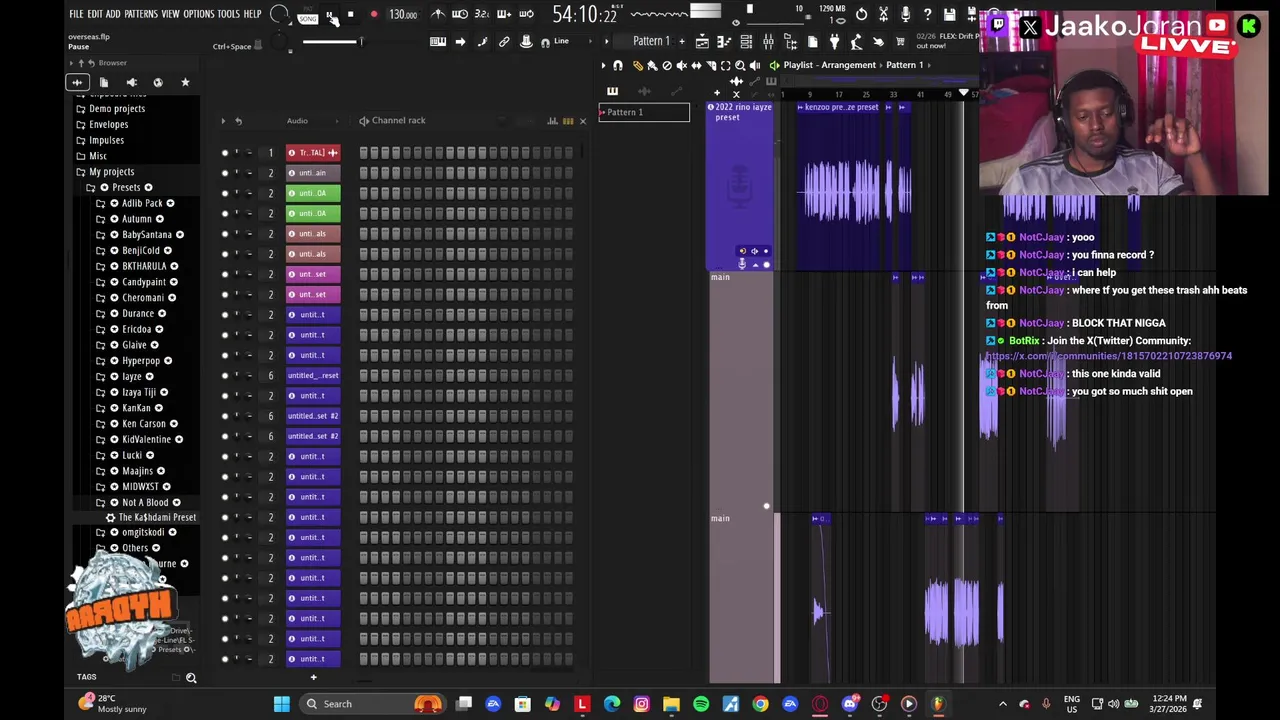Click the Pause transport button

coord(330,15)
